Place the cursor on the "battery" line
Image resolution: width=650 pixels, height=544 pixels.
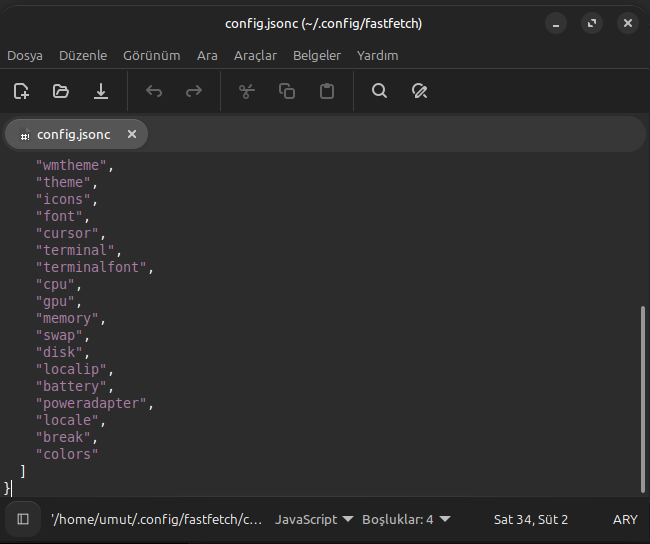pyautogui.click(x=75, y=386)
